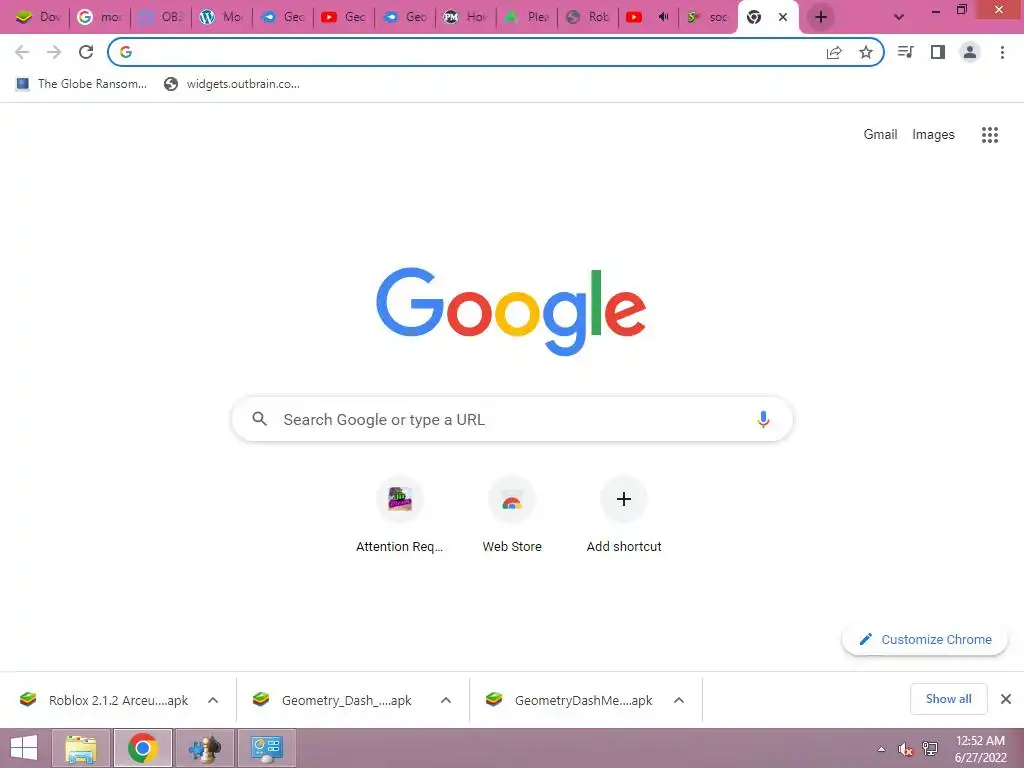Open the tab search chevron dropdown

[899, 18]
